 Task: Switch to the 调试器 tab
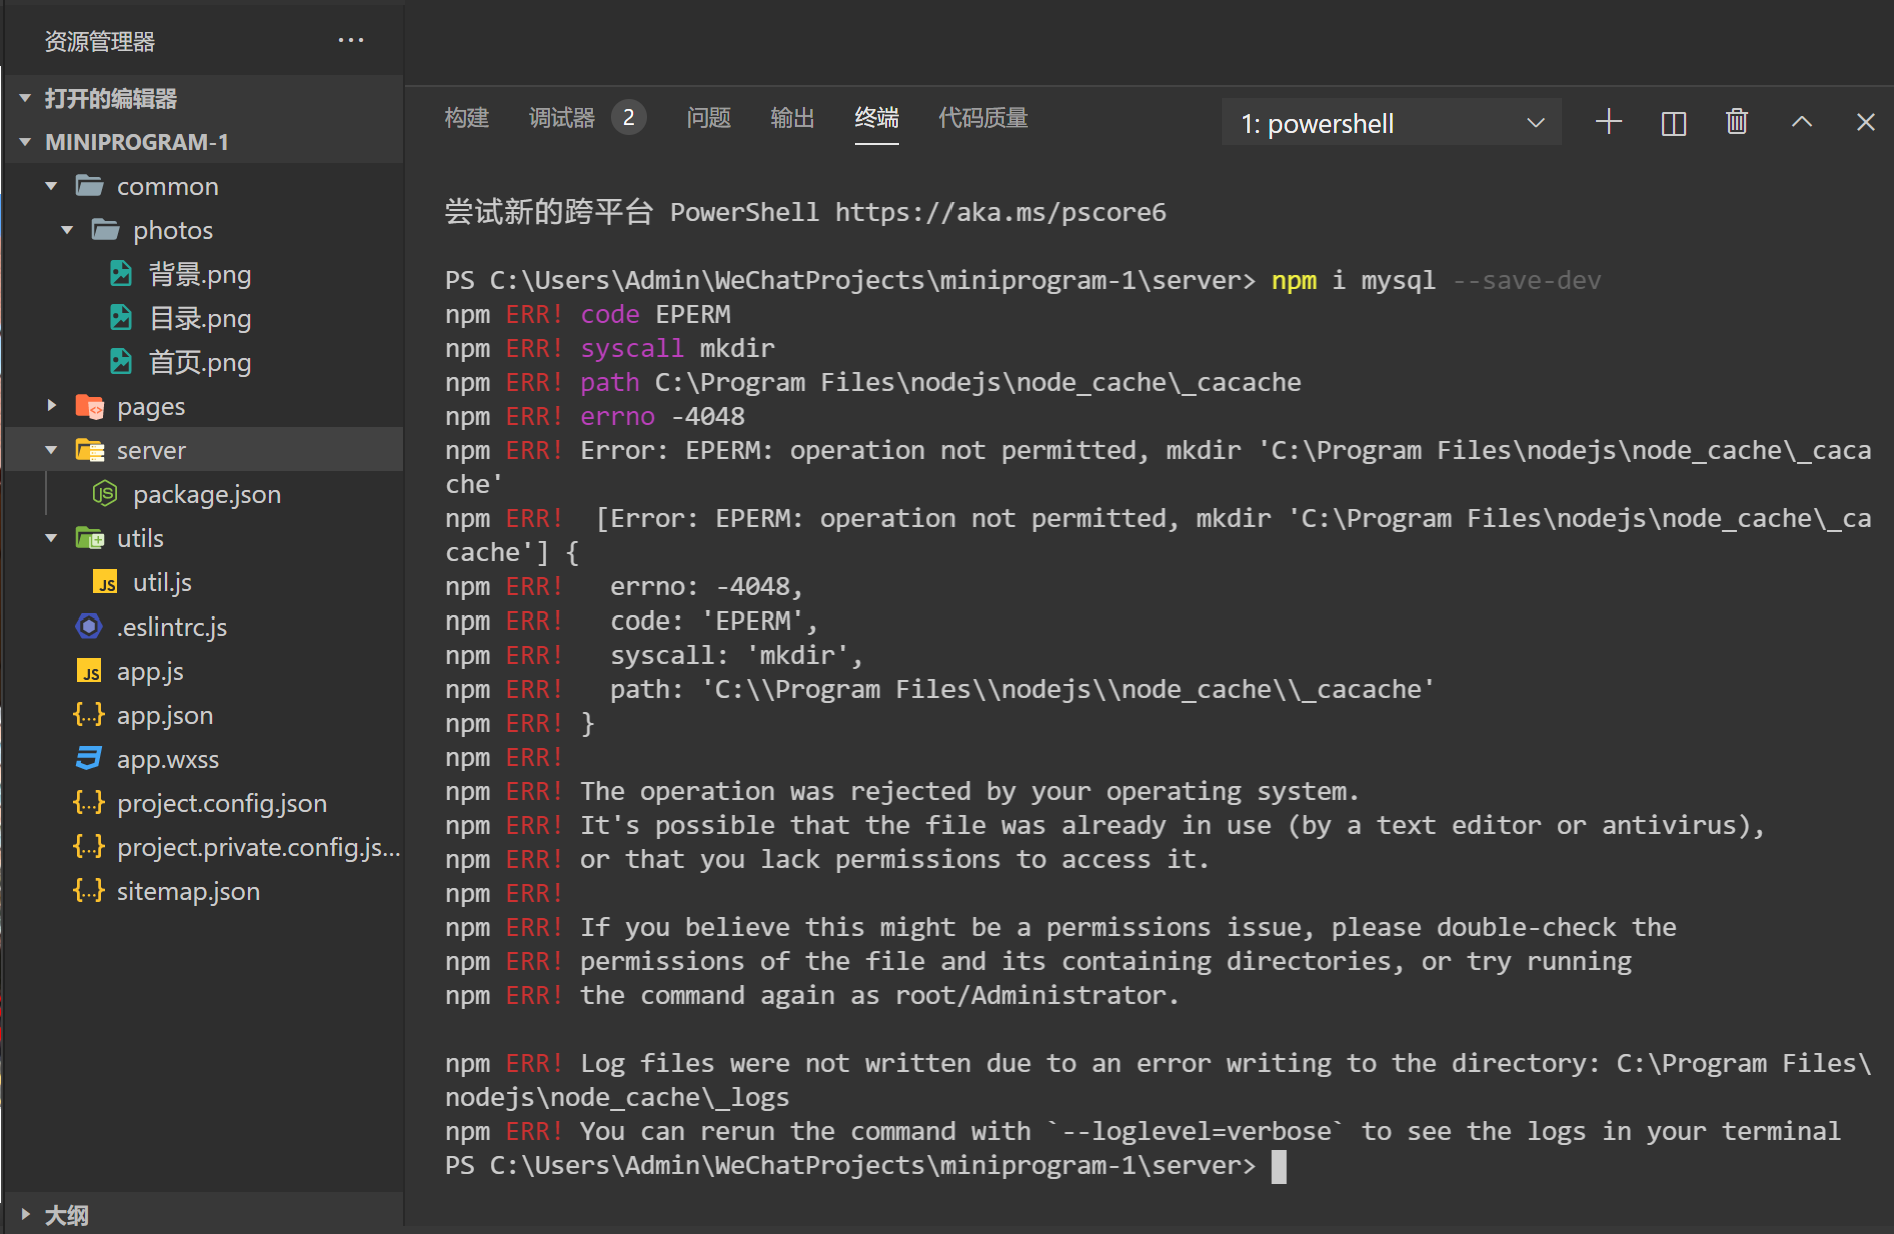coord(562,118)
